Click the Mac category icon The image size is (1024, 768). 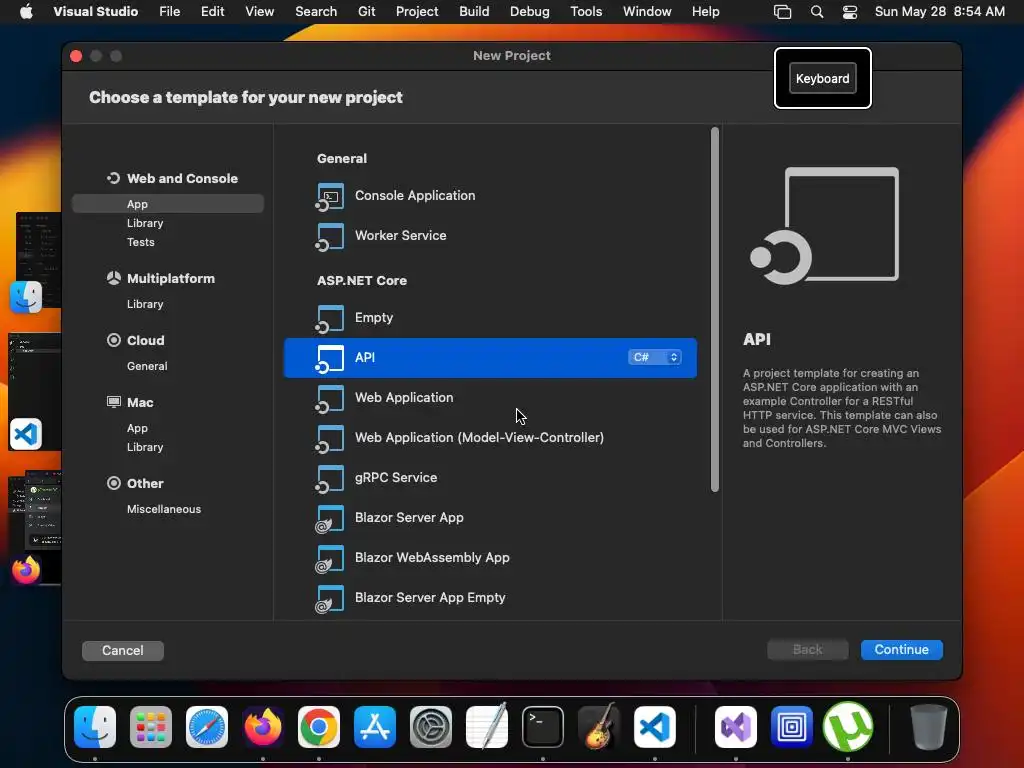(x=114, y=402)
